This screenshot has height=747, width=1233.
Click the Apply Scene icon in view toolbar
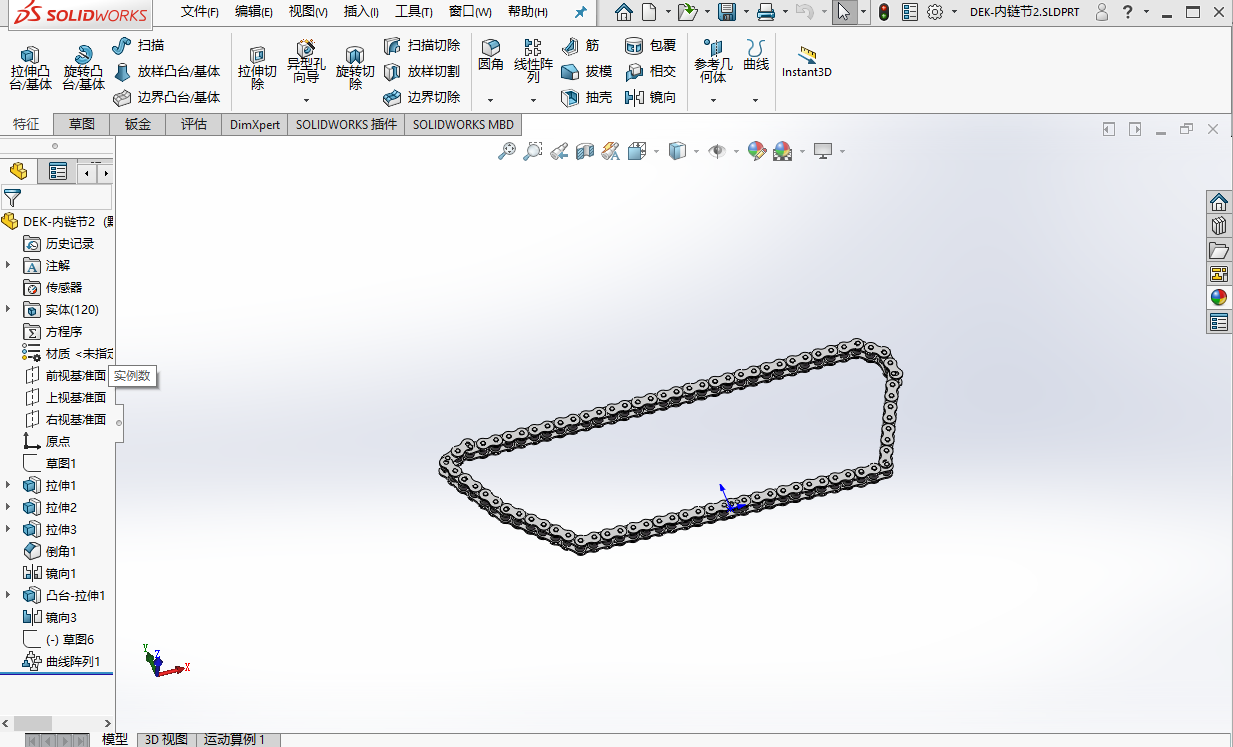point(783,151)
